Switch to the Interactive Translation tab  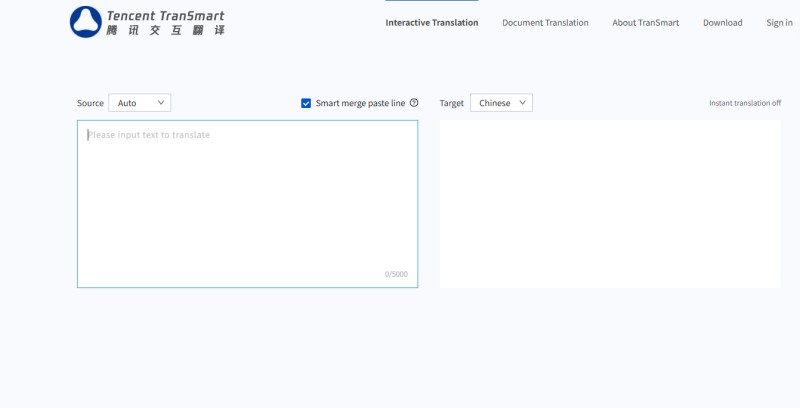pyautogui.click(x=432, y=22)
